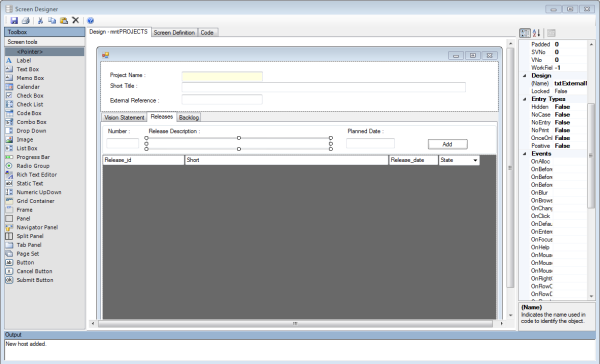Select the Check Box tool
The image size is (600, 364).
click(x=45, y=96)
